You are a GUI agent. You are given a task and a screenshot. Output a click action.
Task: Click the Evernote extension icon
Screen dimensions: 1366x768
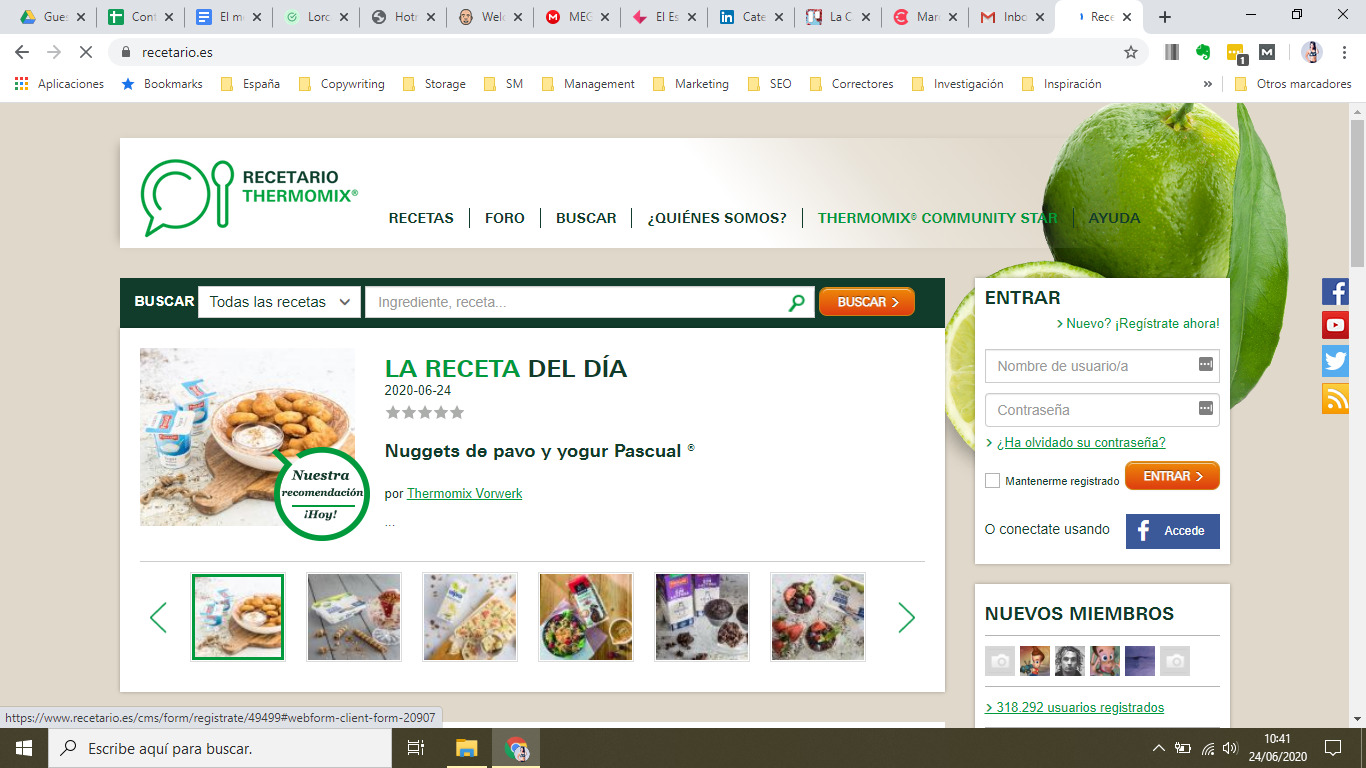(1203, 54)
